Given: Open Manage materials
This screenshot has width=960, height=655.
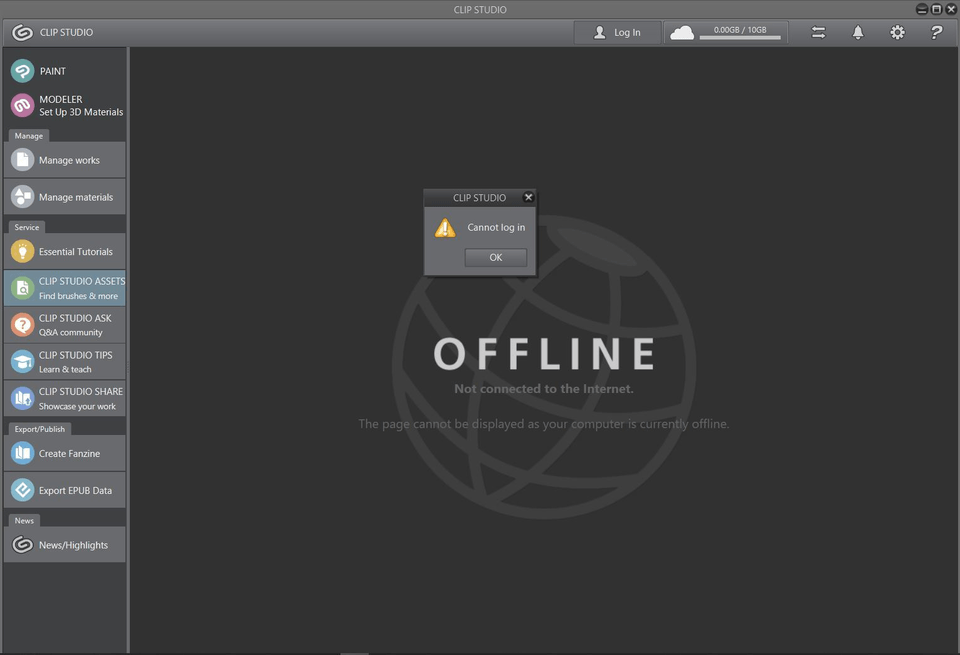Looking at the screenshot, I should click(x=65, y=197).
